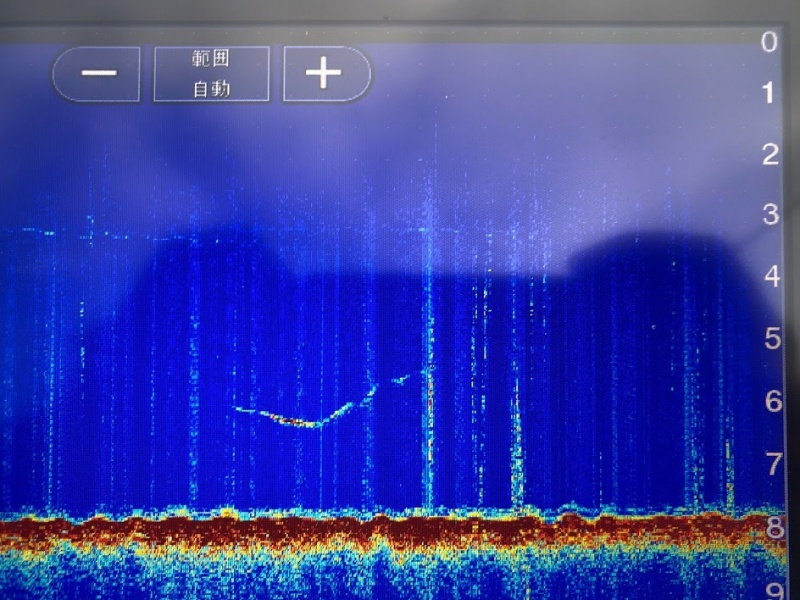Tap the red center of the arch-shaped echo
Viewport: 800px width, 600px height.
pos(295,421)
